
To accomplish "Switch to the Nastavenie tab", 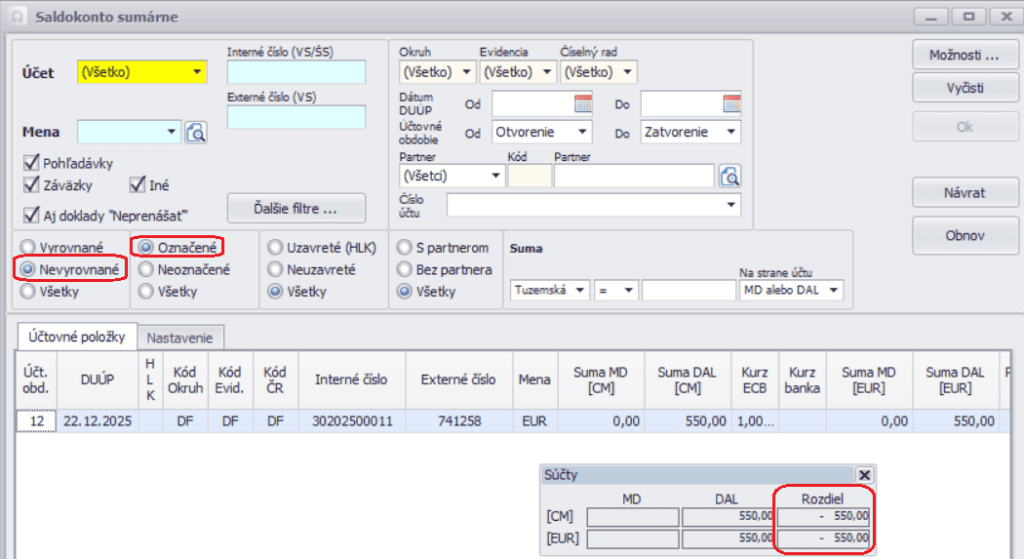I will [180, 337].
